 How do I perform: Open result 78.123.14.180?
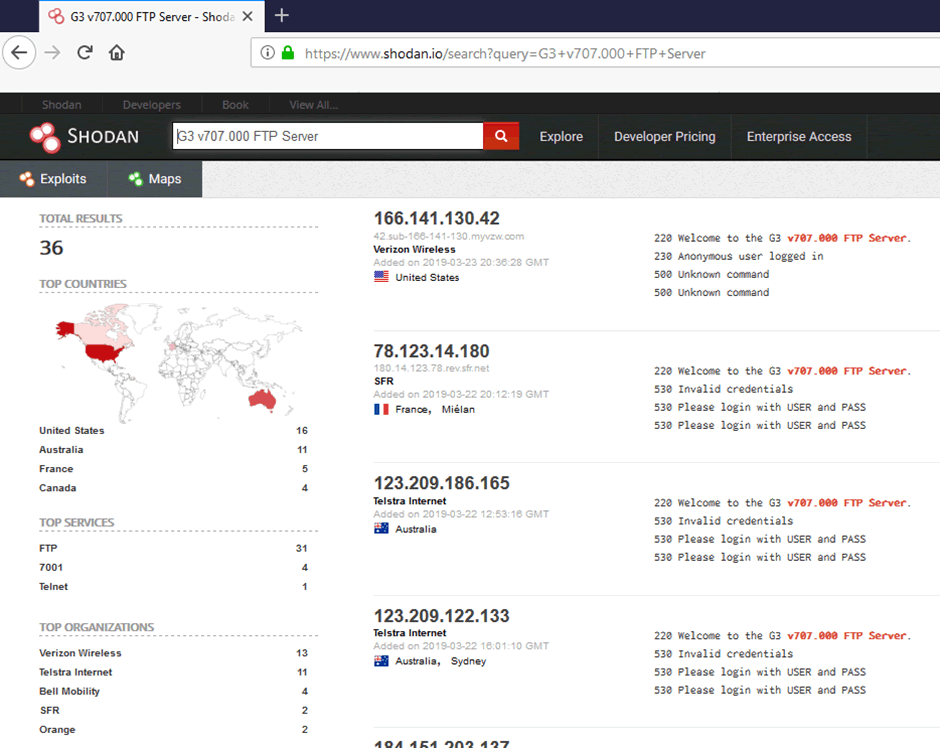(431, 351)
